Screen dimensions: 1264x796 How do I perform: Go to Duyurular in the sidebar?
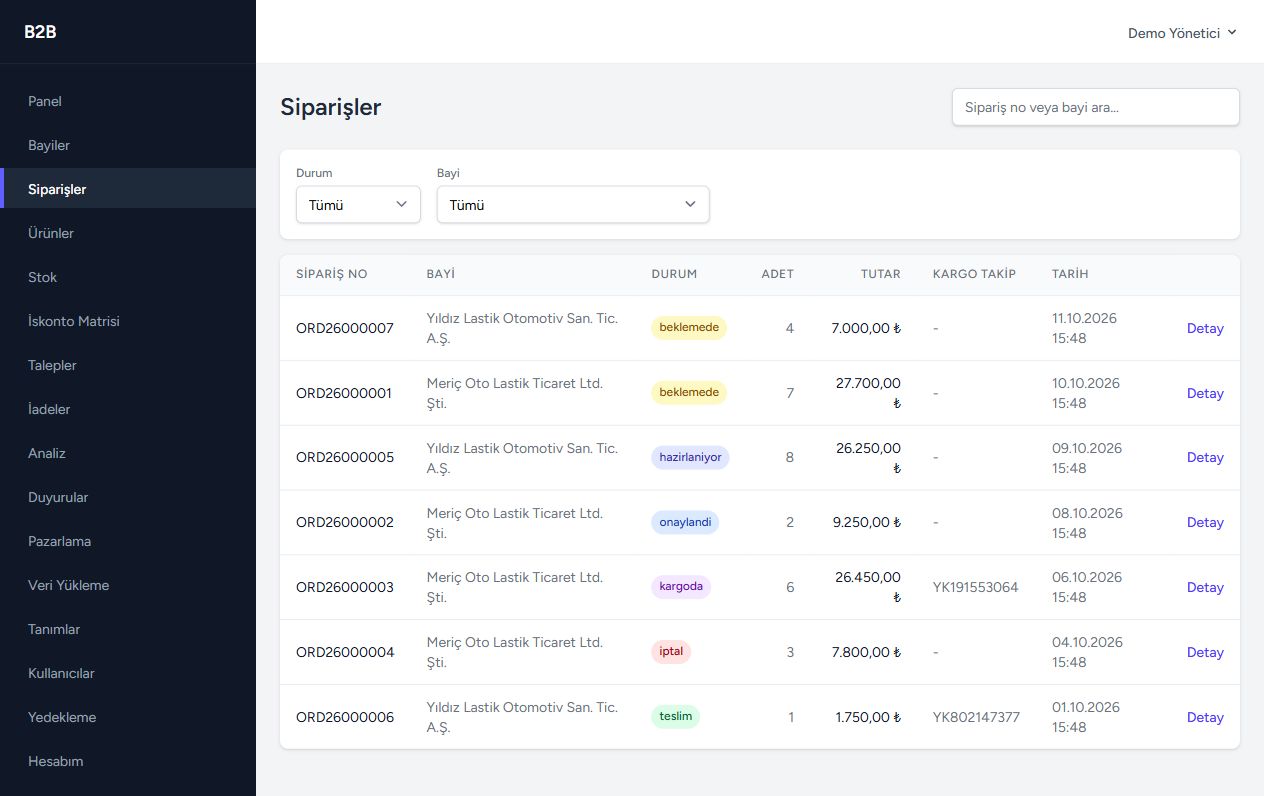point(128,497)
